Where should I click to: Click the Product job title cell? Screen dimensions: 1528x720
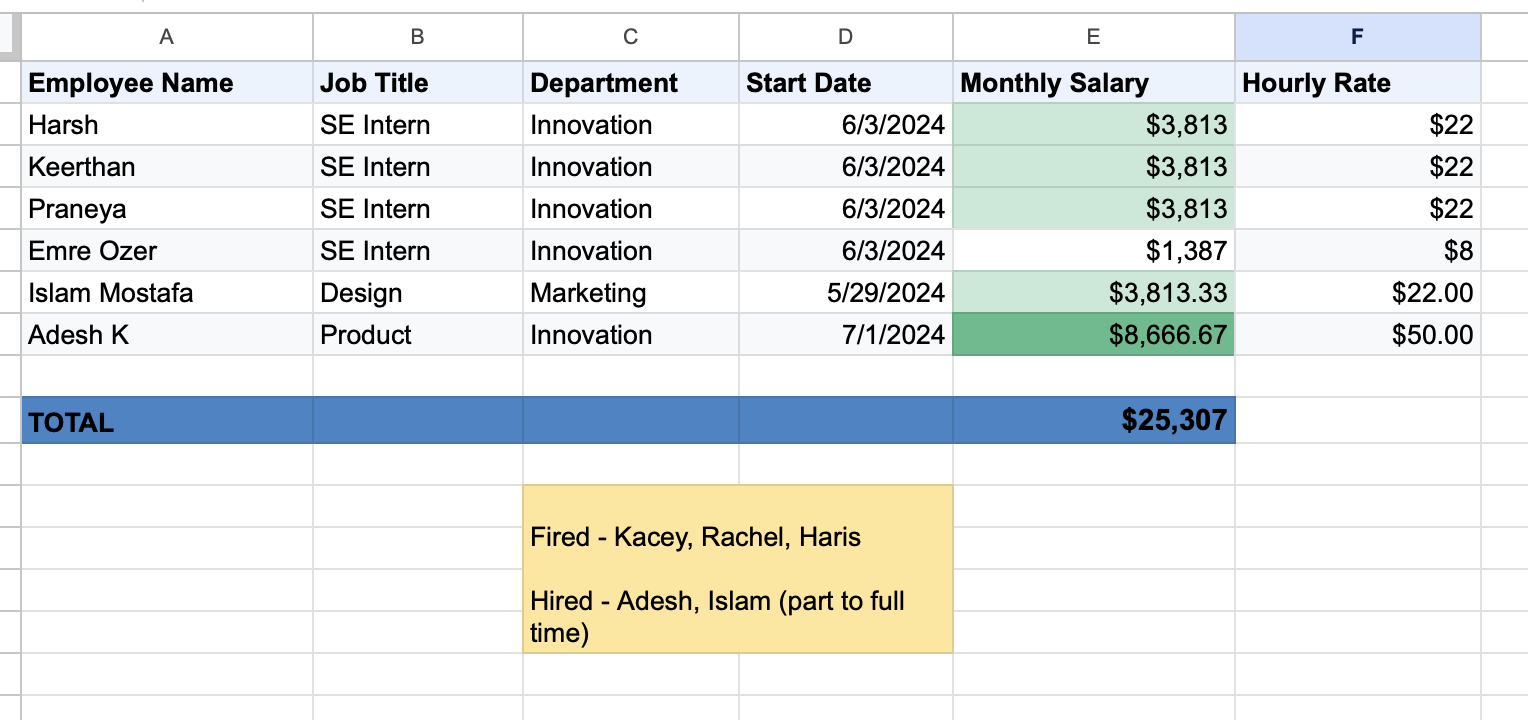coord(417,335)
